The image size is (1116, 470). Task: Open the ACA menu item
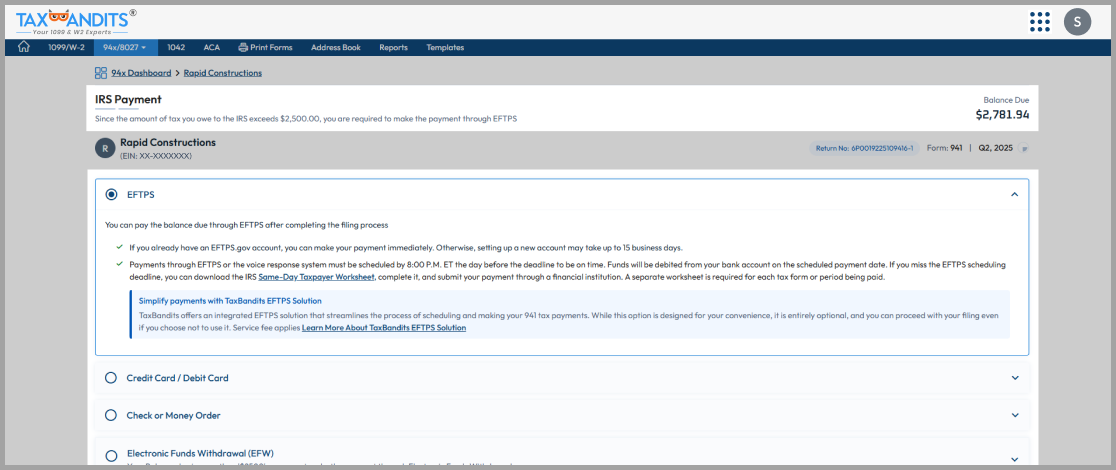pos(211,48)
